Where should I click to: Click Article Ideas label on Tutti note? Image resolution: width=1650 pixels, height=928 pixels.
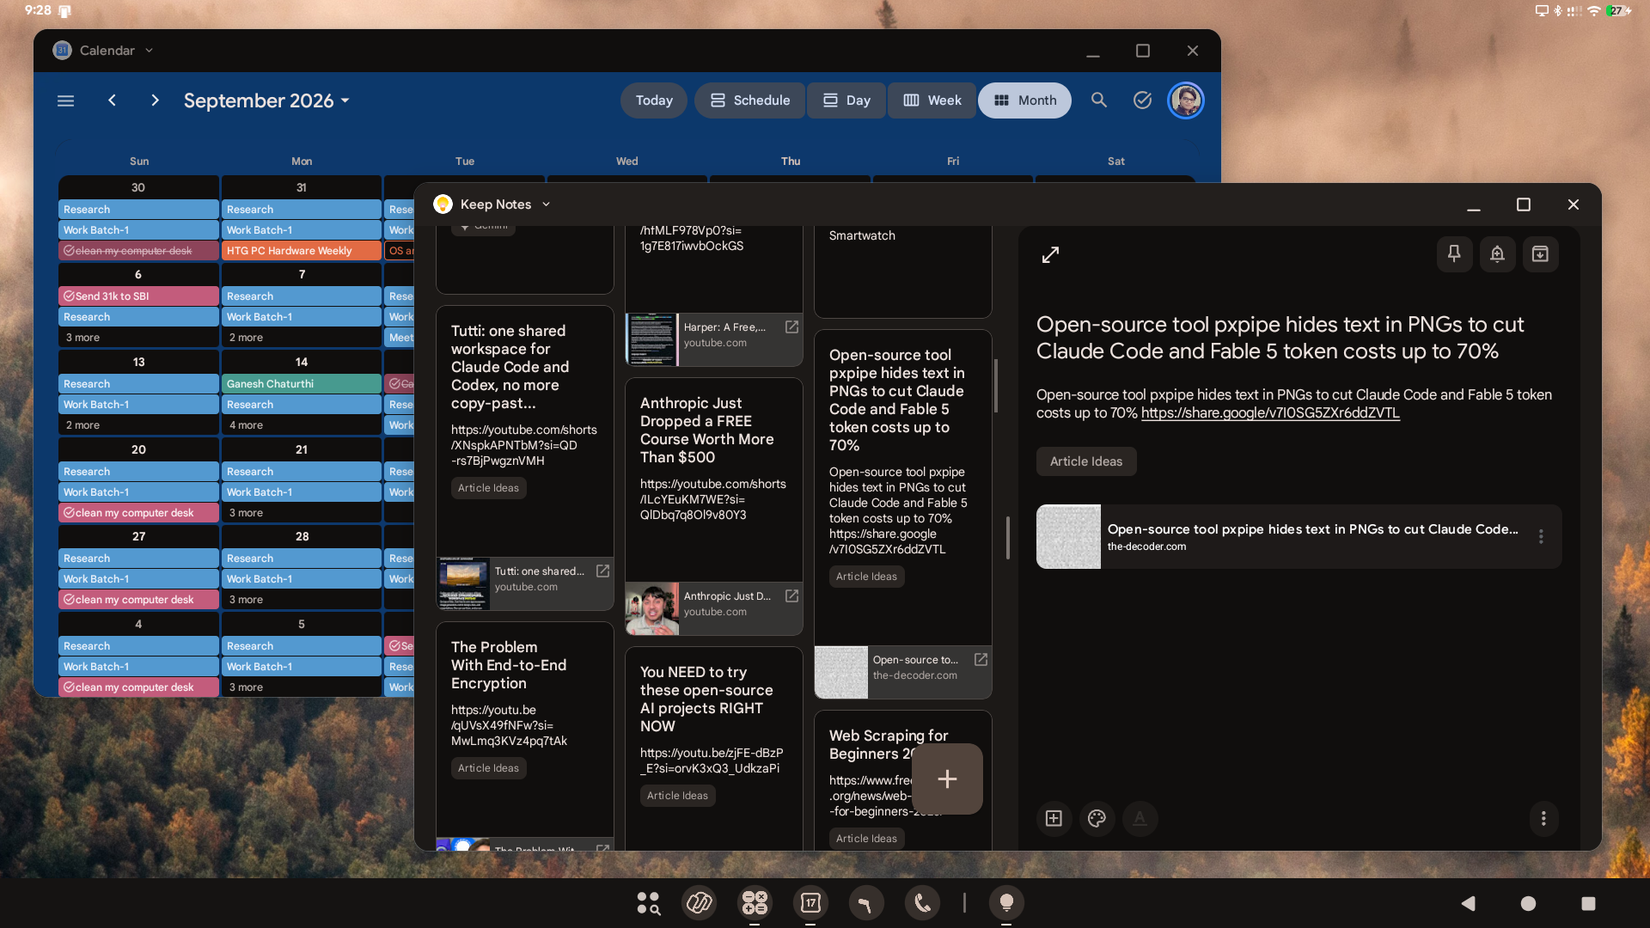488,488
